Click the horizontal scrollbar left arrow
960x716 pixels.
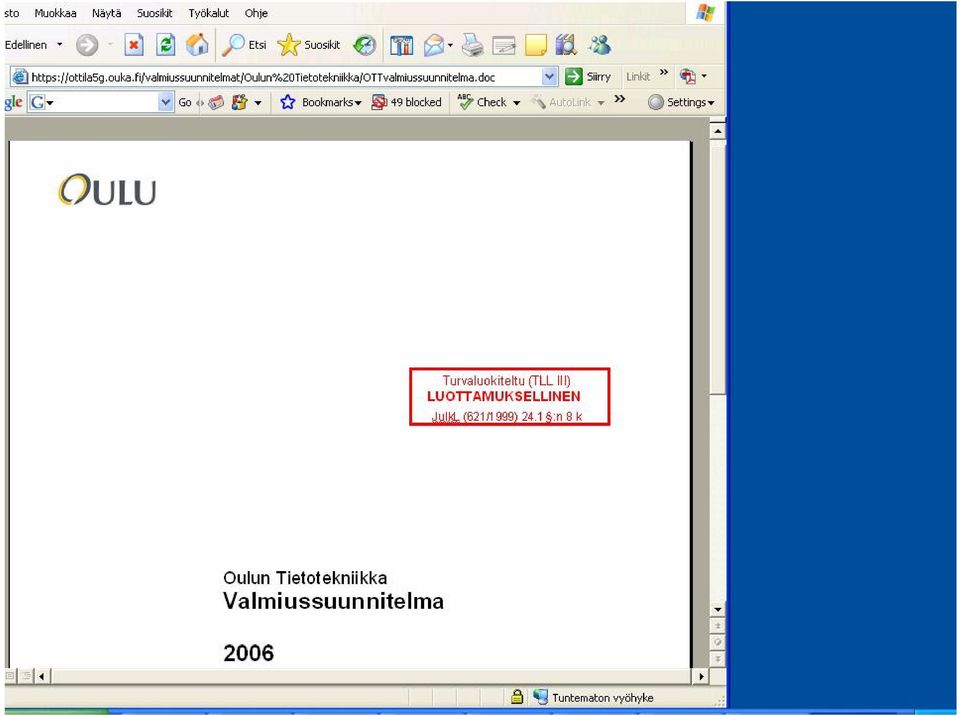click(42, 676)
